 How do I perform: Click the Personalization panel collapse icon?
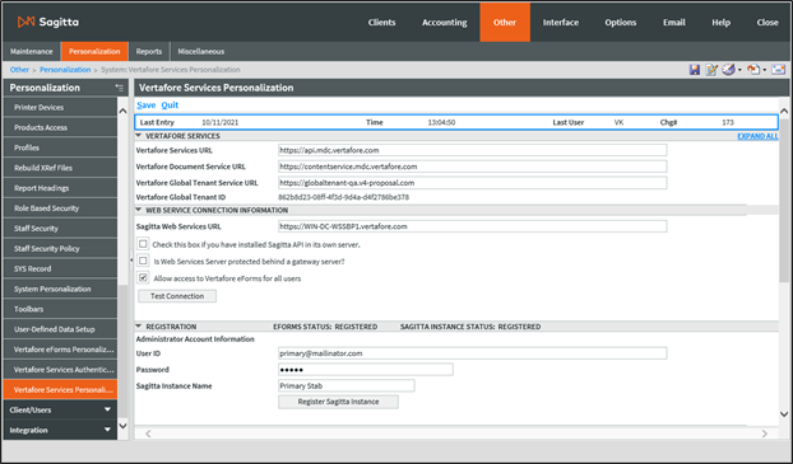(120, 88)
